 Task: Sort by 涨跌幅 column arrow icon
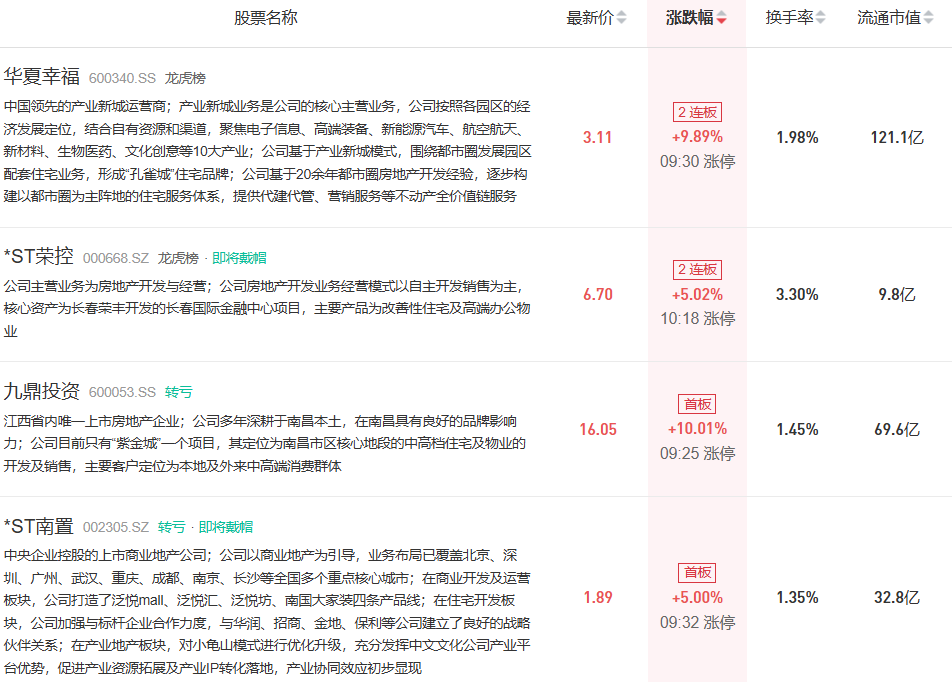(x=721, y=18)
